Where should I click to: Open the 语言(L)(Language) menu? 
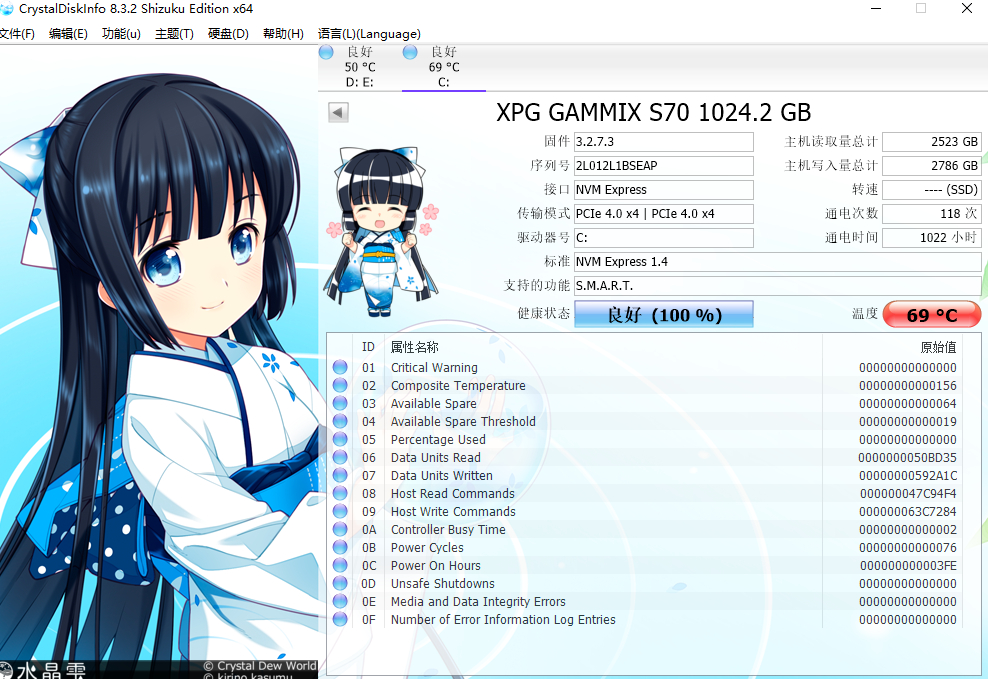coord(369,34)
